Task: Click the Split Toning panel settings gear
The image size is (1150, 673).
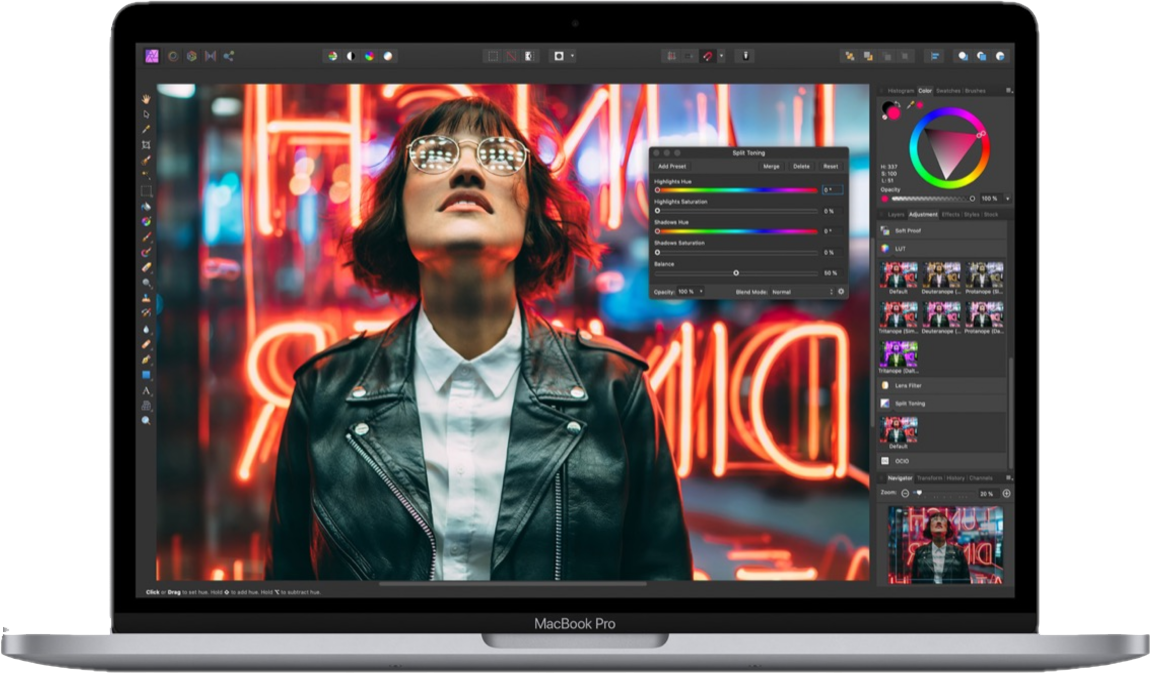Action: click(840, 291)
